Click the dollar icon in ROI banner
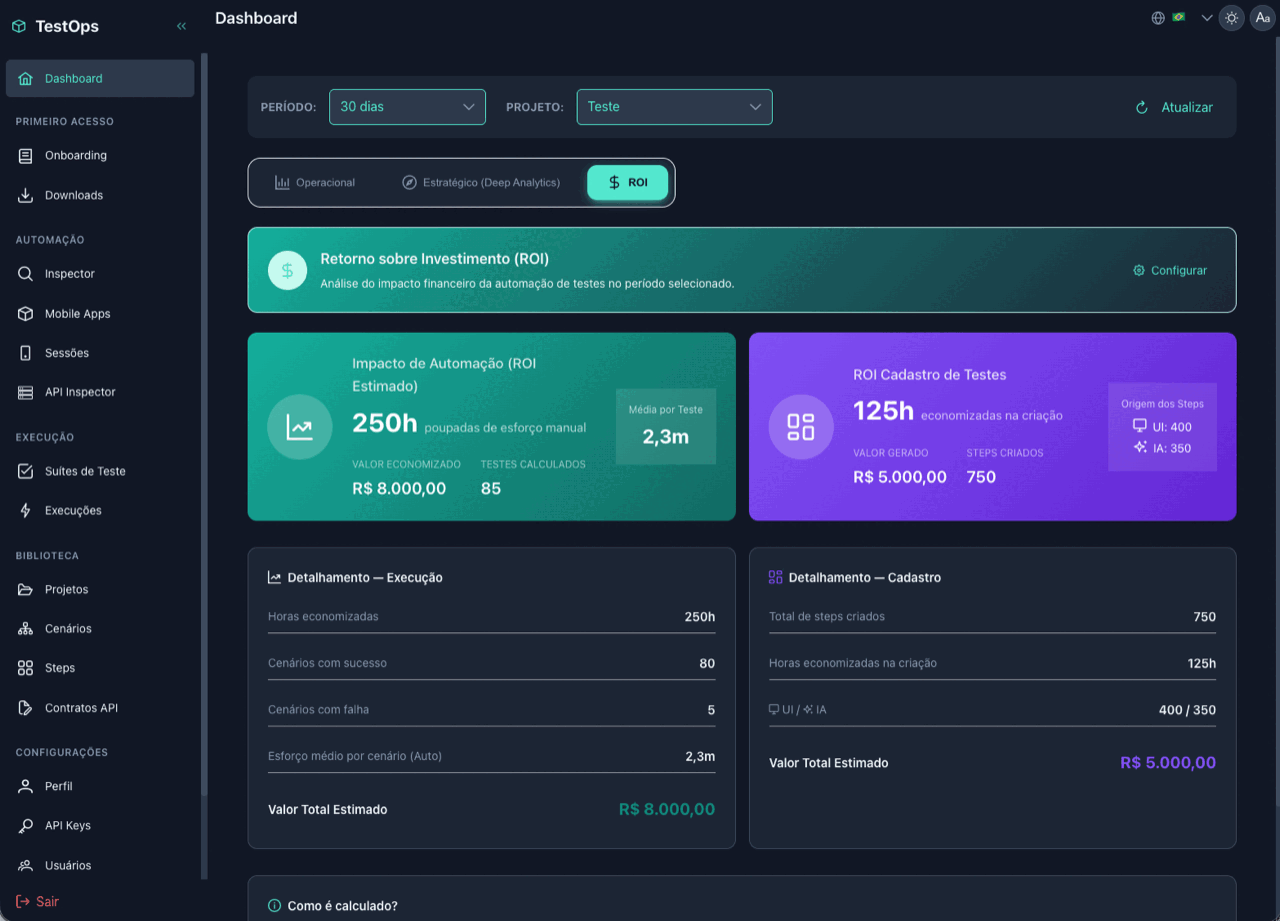This screenshot has width=1280, height=921. point(287,270)
